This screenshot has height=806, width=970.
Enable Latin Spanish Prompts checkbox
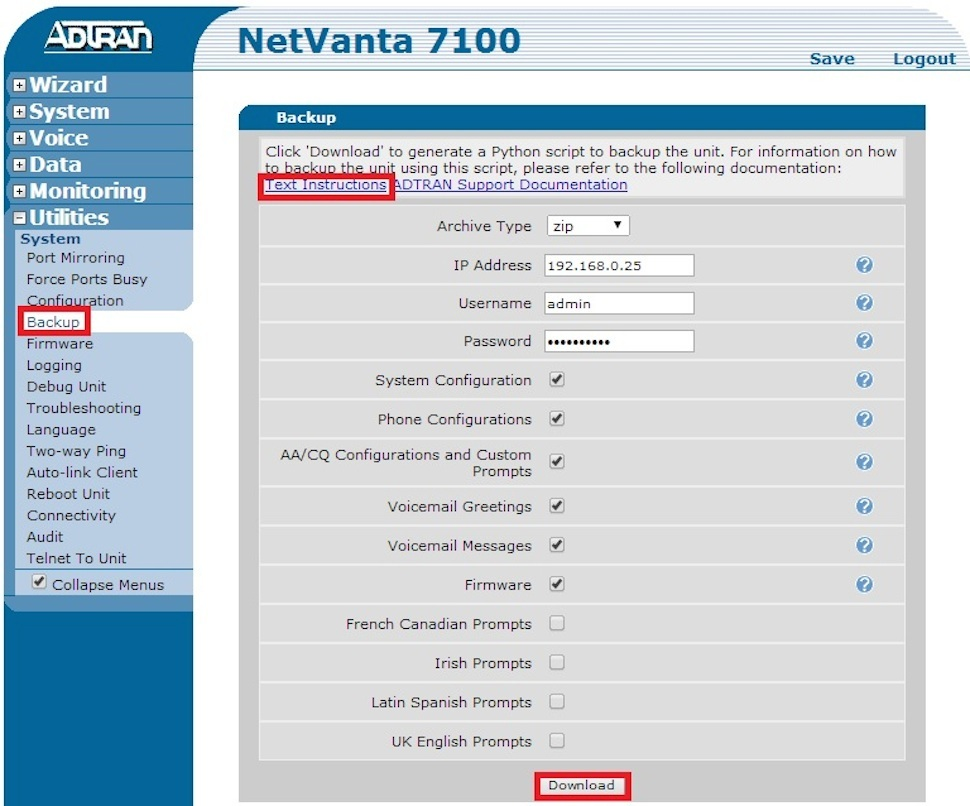coord(557,701)
